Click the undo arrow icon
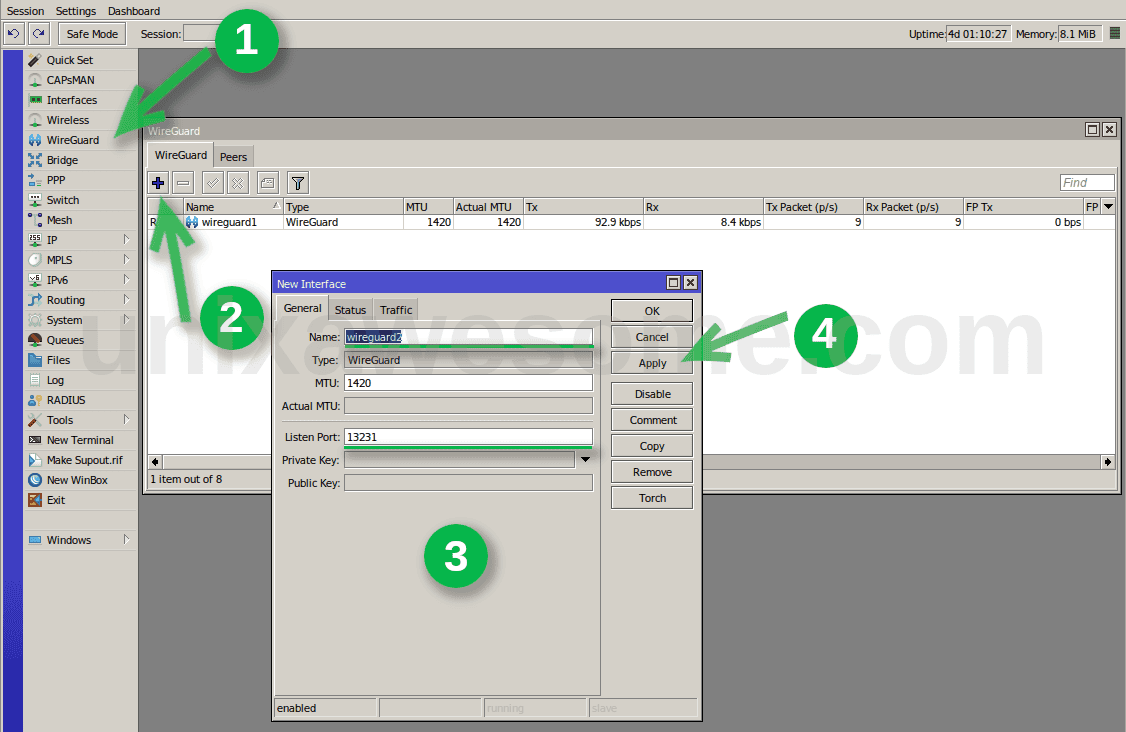 click(14, 34)
